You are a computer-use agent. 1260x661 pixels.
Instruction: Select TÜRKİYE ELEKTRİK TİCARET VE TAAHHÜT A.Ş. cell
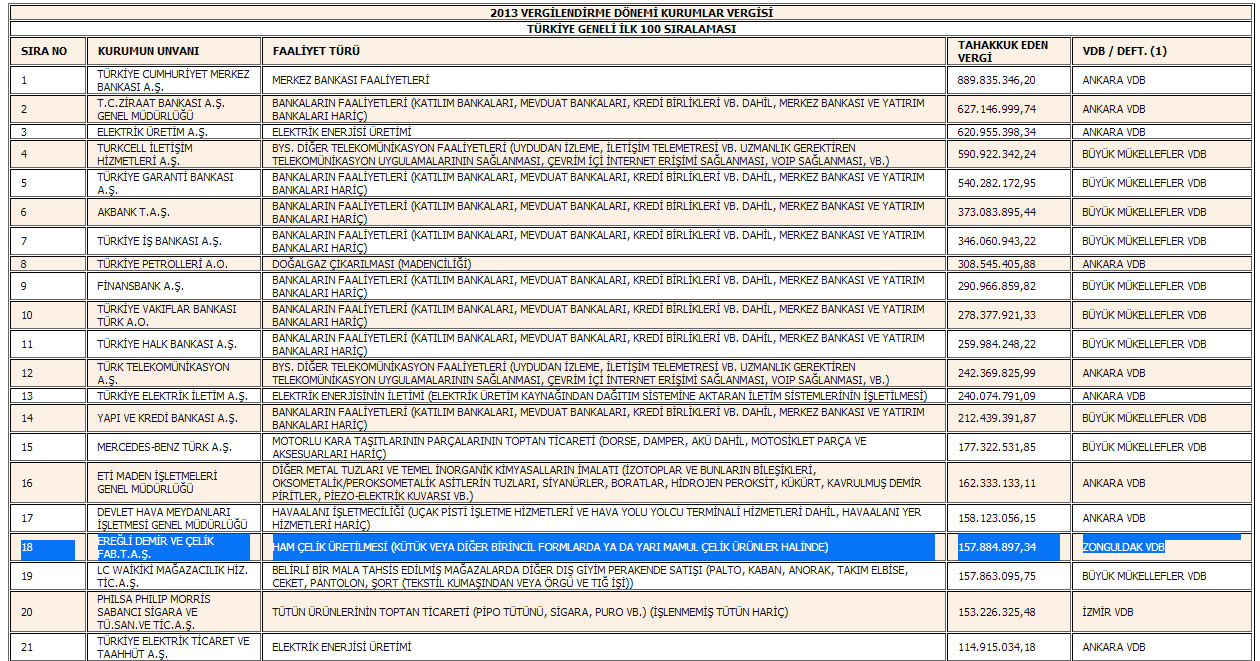tap(174, 647)
